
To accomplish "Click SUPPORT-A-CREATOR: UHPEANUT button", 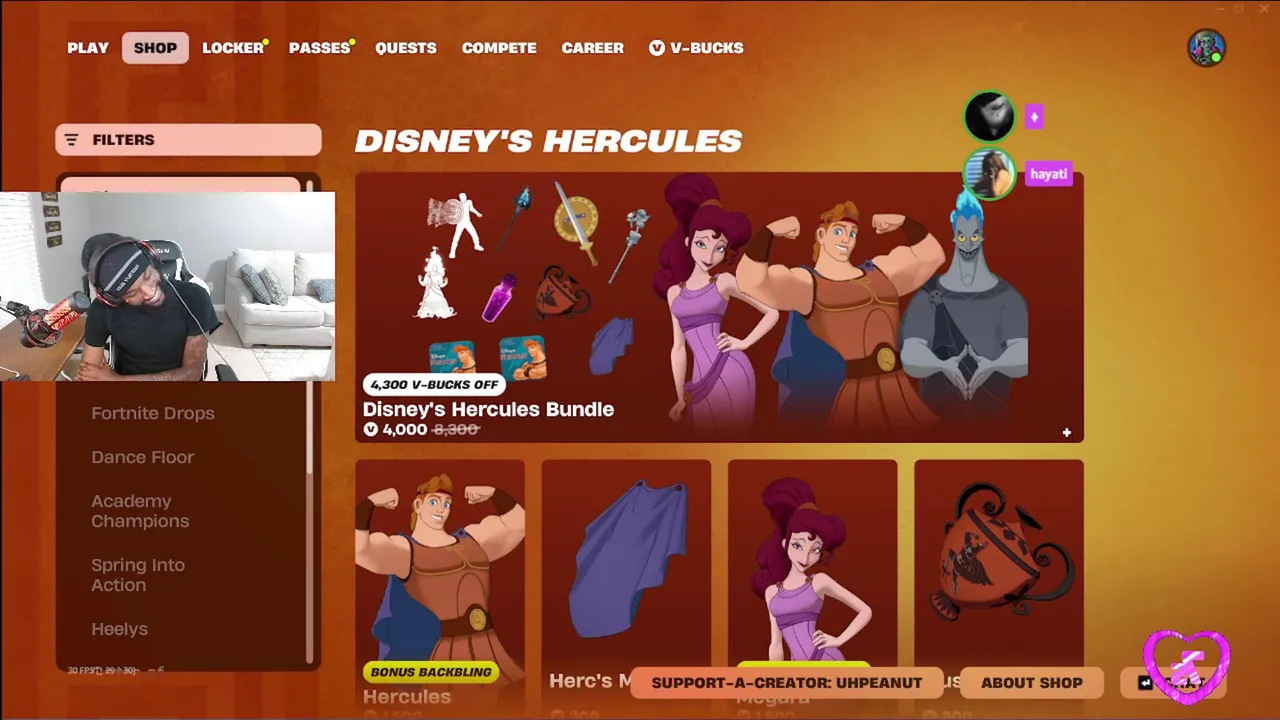I will coord(787,683).
